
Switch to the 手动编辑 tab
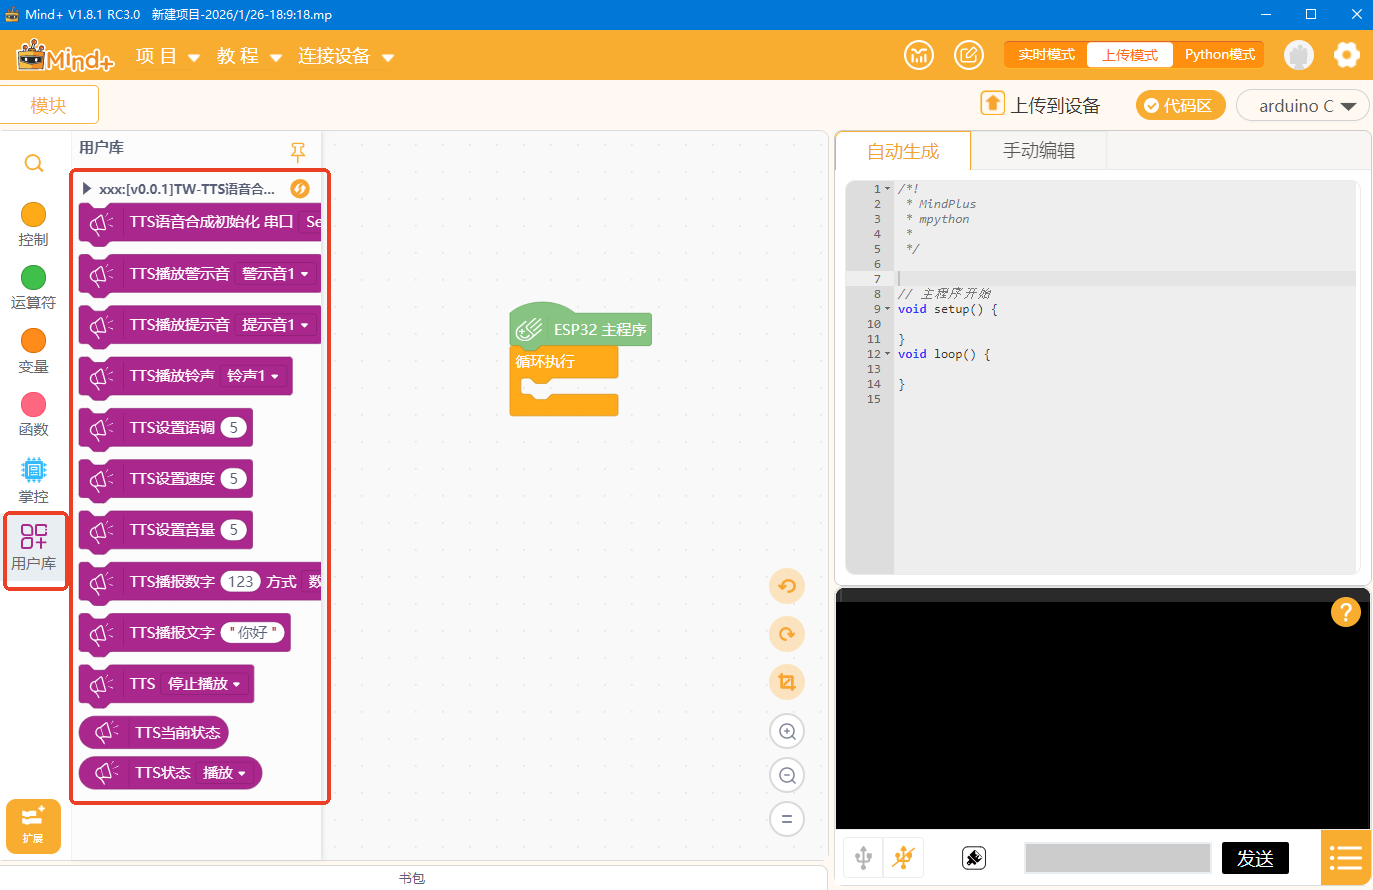(1039, 151)
